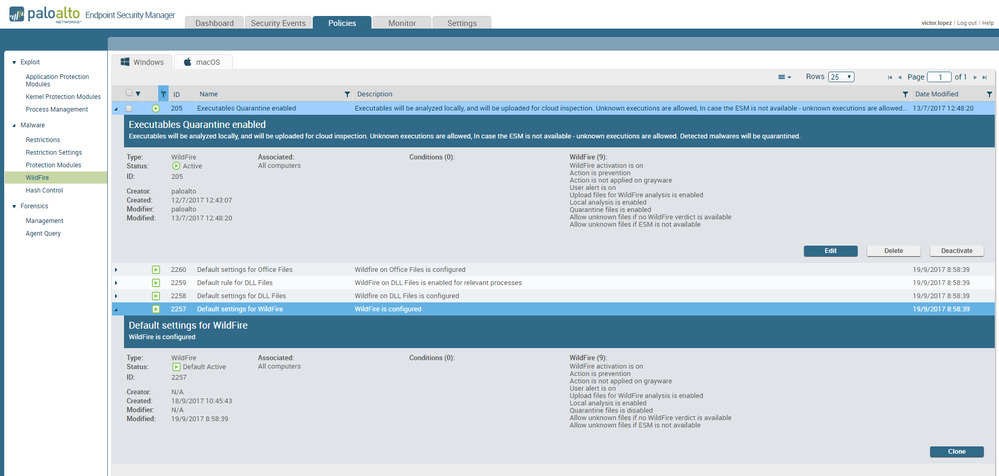Viewport: 999px width, 476px height.
Task: Click the Clone button
Action: point(956,451)
